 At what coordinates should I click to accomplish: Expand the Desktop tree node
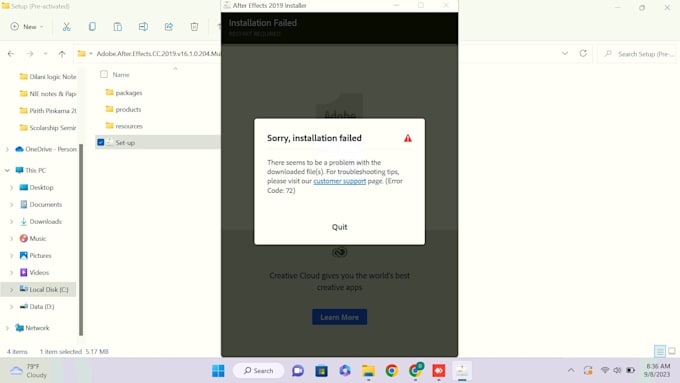[x=11, y=187]
